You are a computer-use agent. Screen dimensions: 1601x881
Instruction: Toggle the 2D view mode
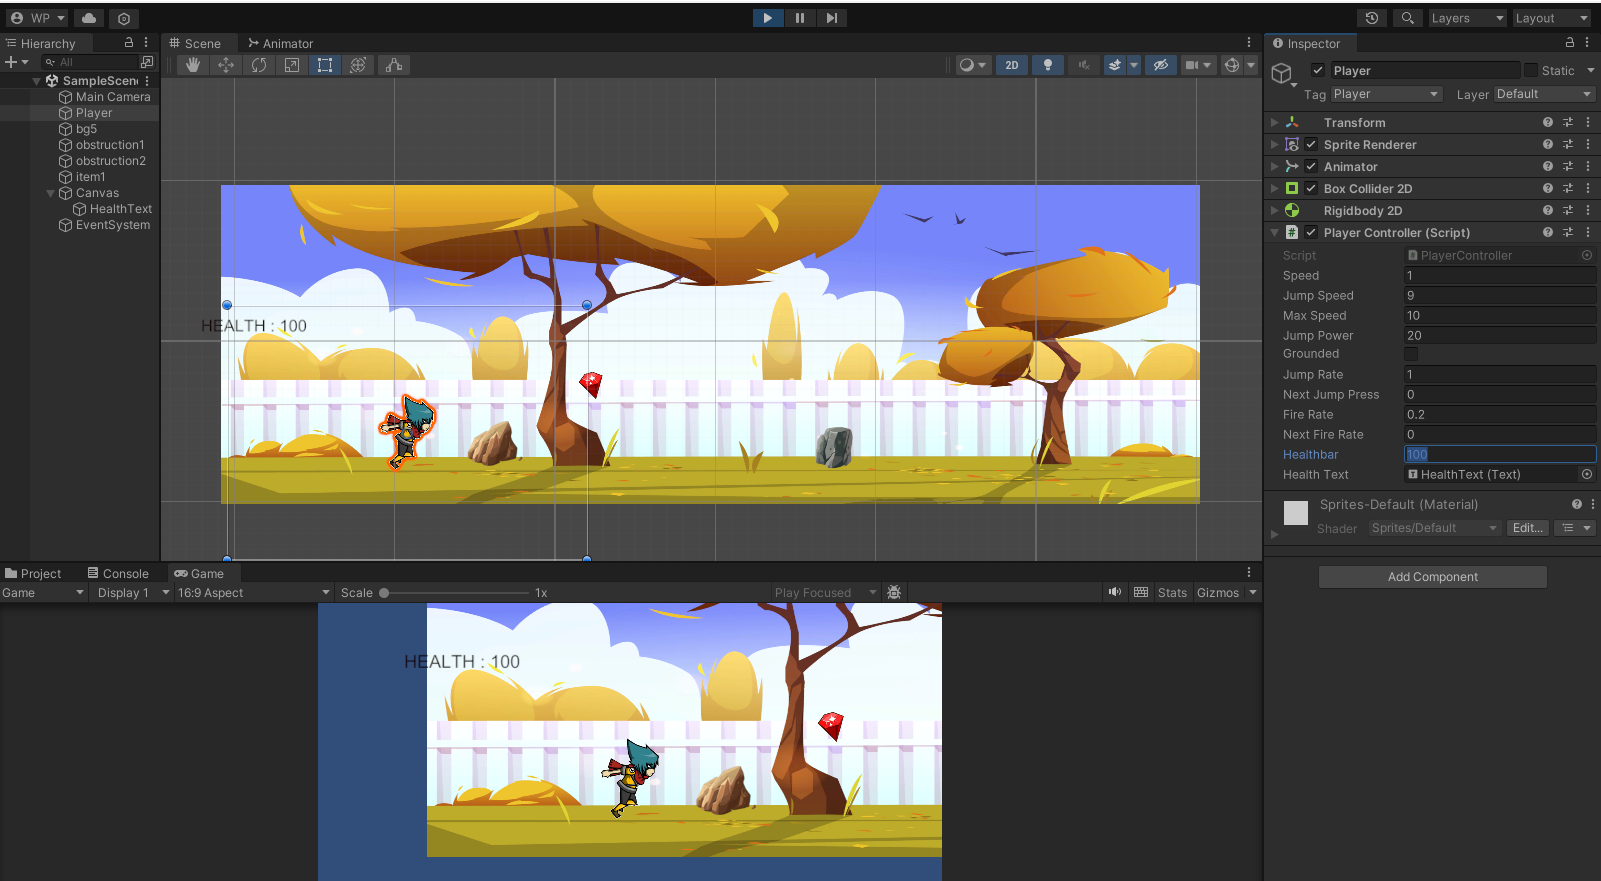click(1012, 65)
